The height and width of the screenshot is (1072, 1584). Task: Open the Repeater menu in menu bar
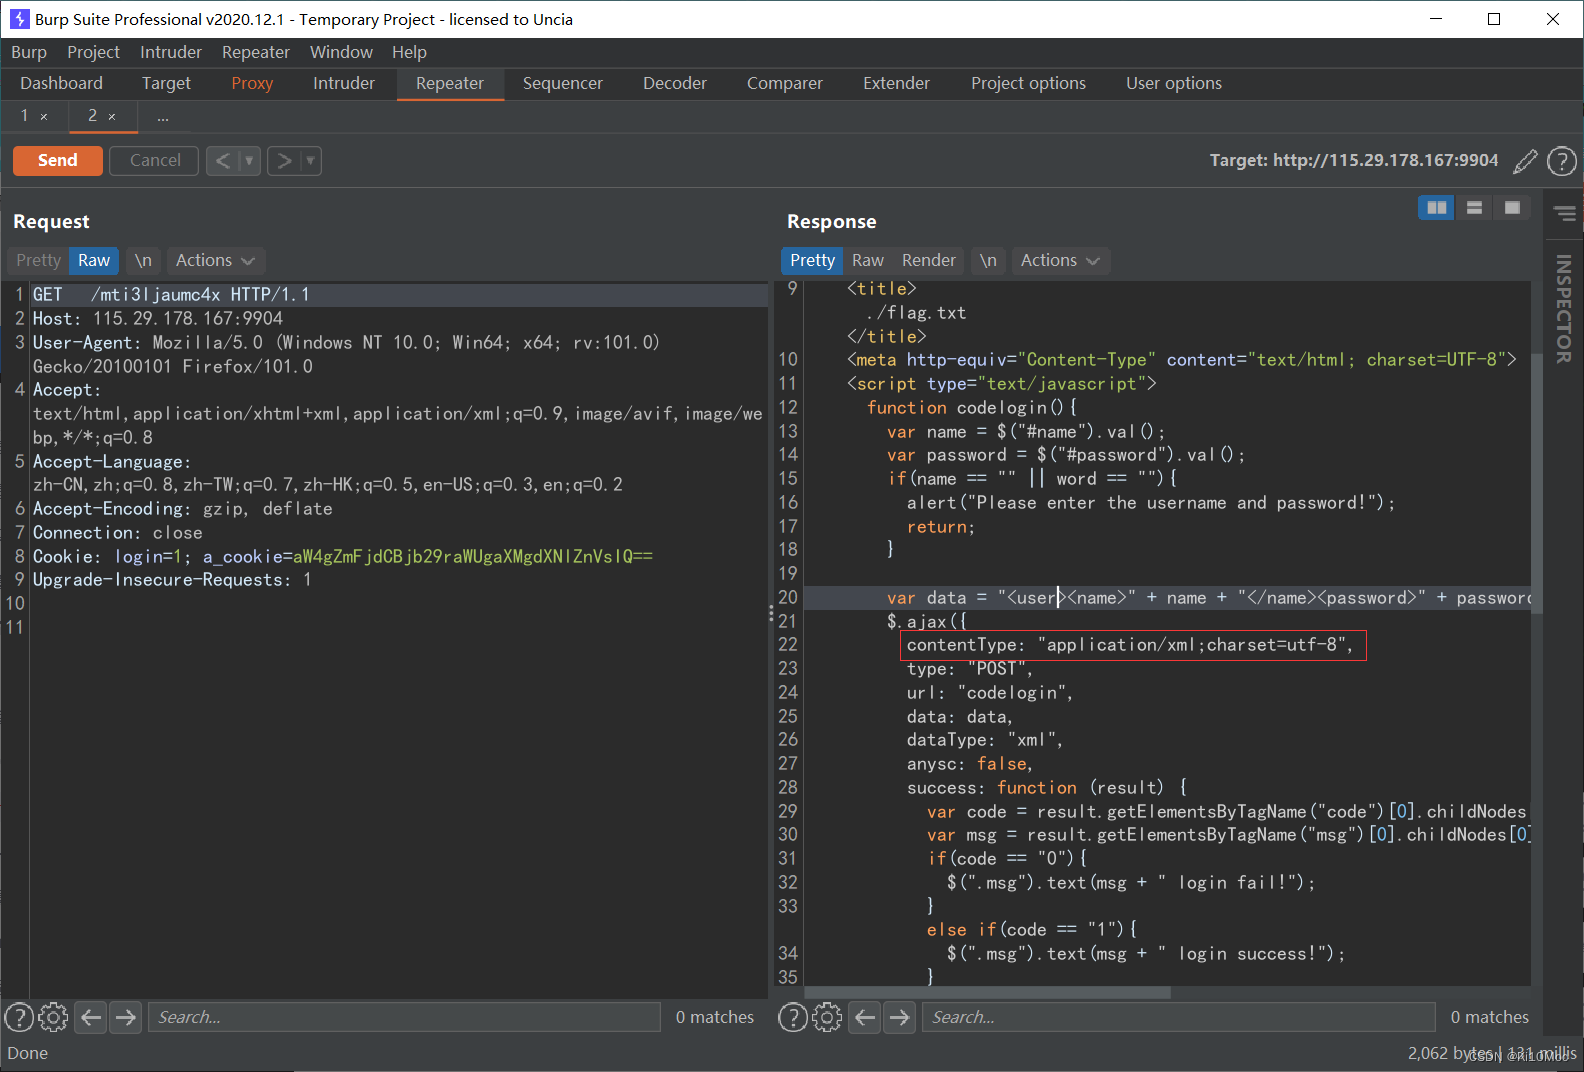point(256,52)
